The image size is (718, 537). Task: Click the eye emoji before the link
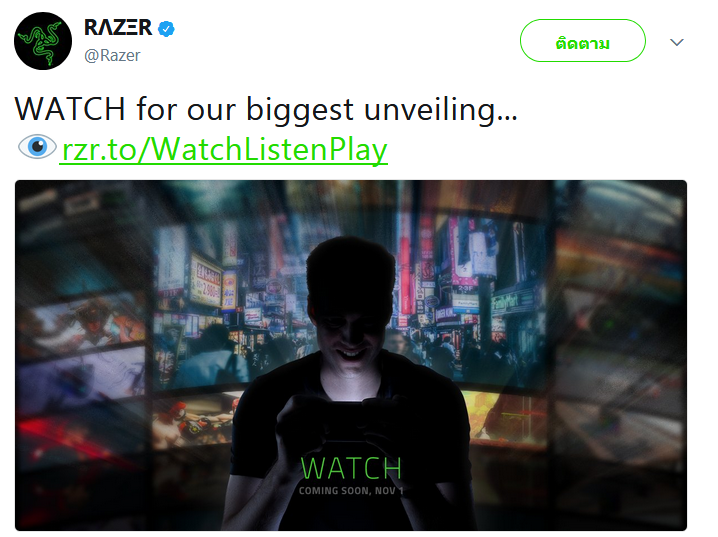point(37,147)
